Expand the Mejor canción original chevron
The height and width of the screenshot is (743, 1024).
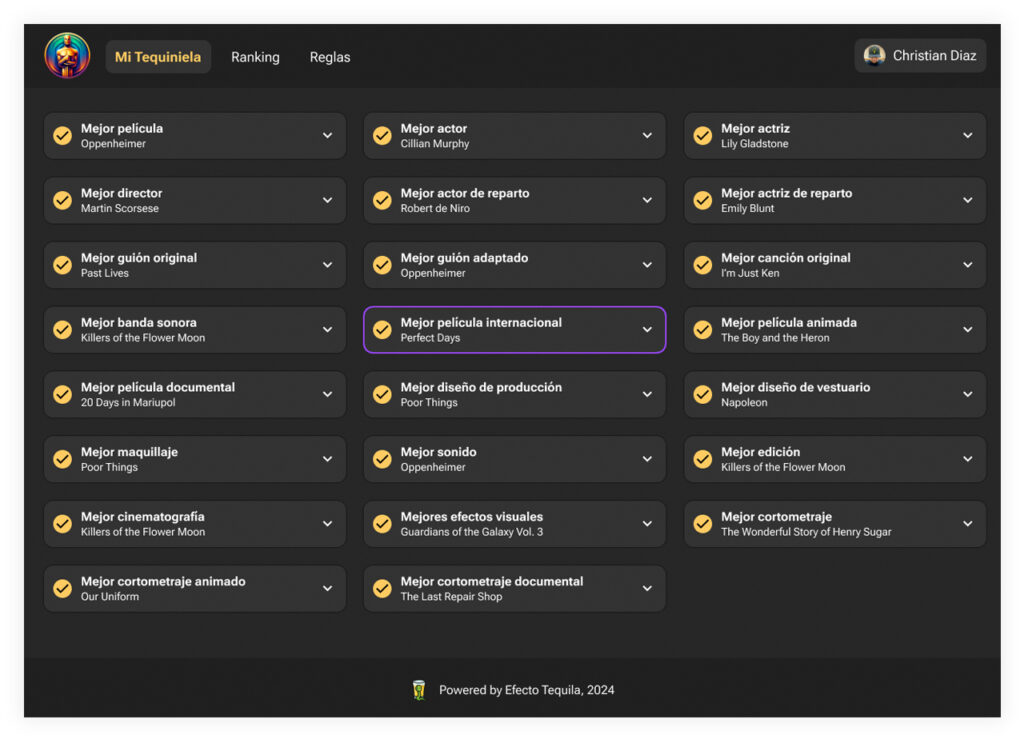pyautogui.click(x=967, y=265)
